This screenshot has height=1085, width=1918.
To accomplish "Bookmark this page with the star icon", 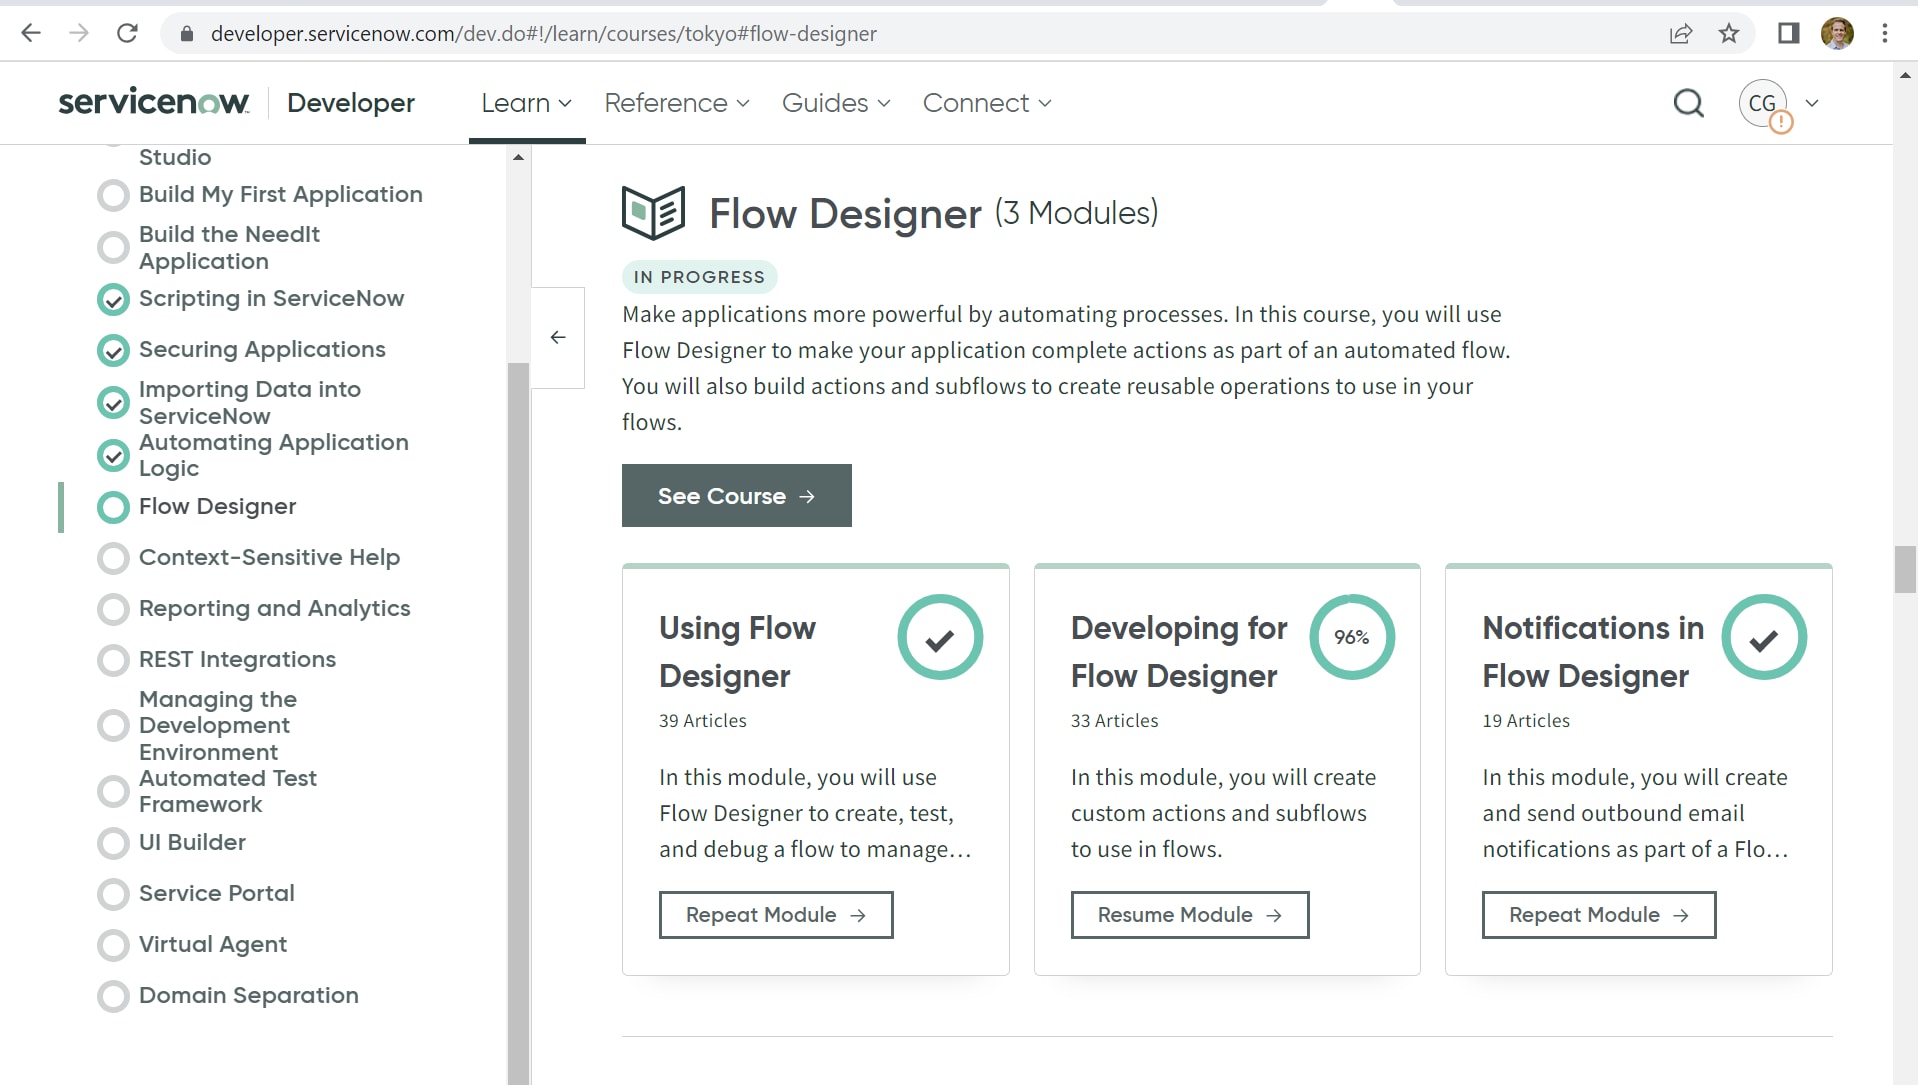I will [1729, 34].
